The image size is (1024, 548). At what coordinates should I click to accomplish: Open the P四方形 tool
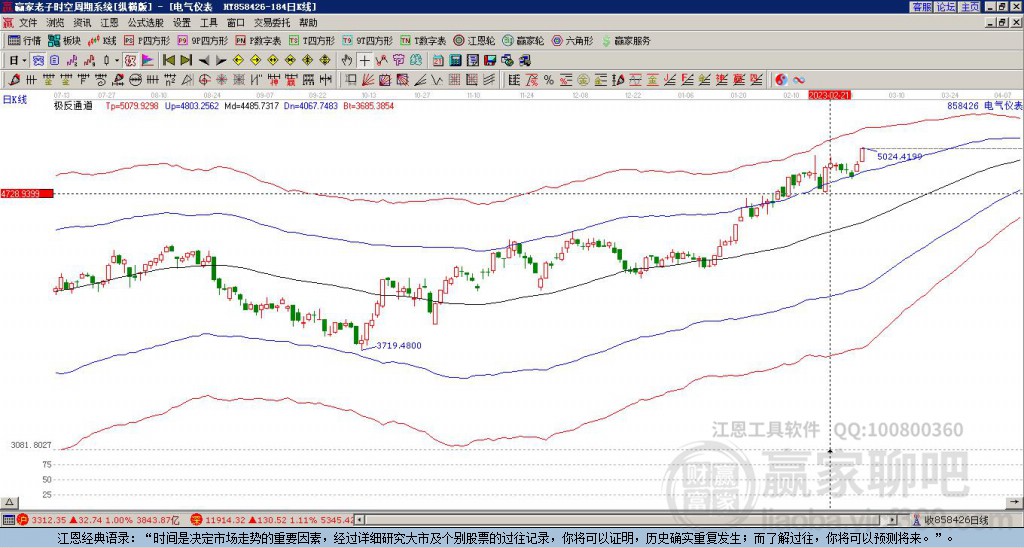coord(148,40)
